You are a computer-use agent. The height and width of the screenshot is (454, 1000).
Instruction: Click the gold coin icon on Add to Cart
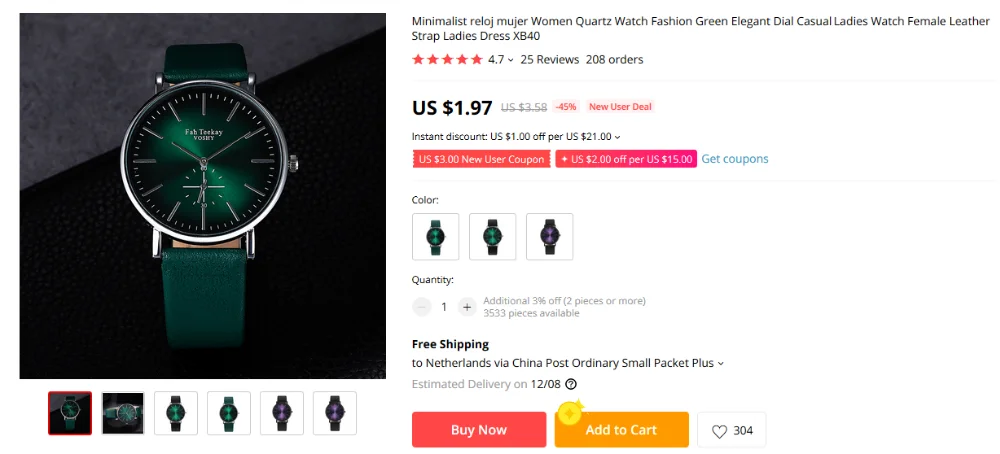[570, 413]
